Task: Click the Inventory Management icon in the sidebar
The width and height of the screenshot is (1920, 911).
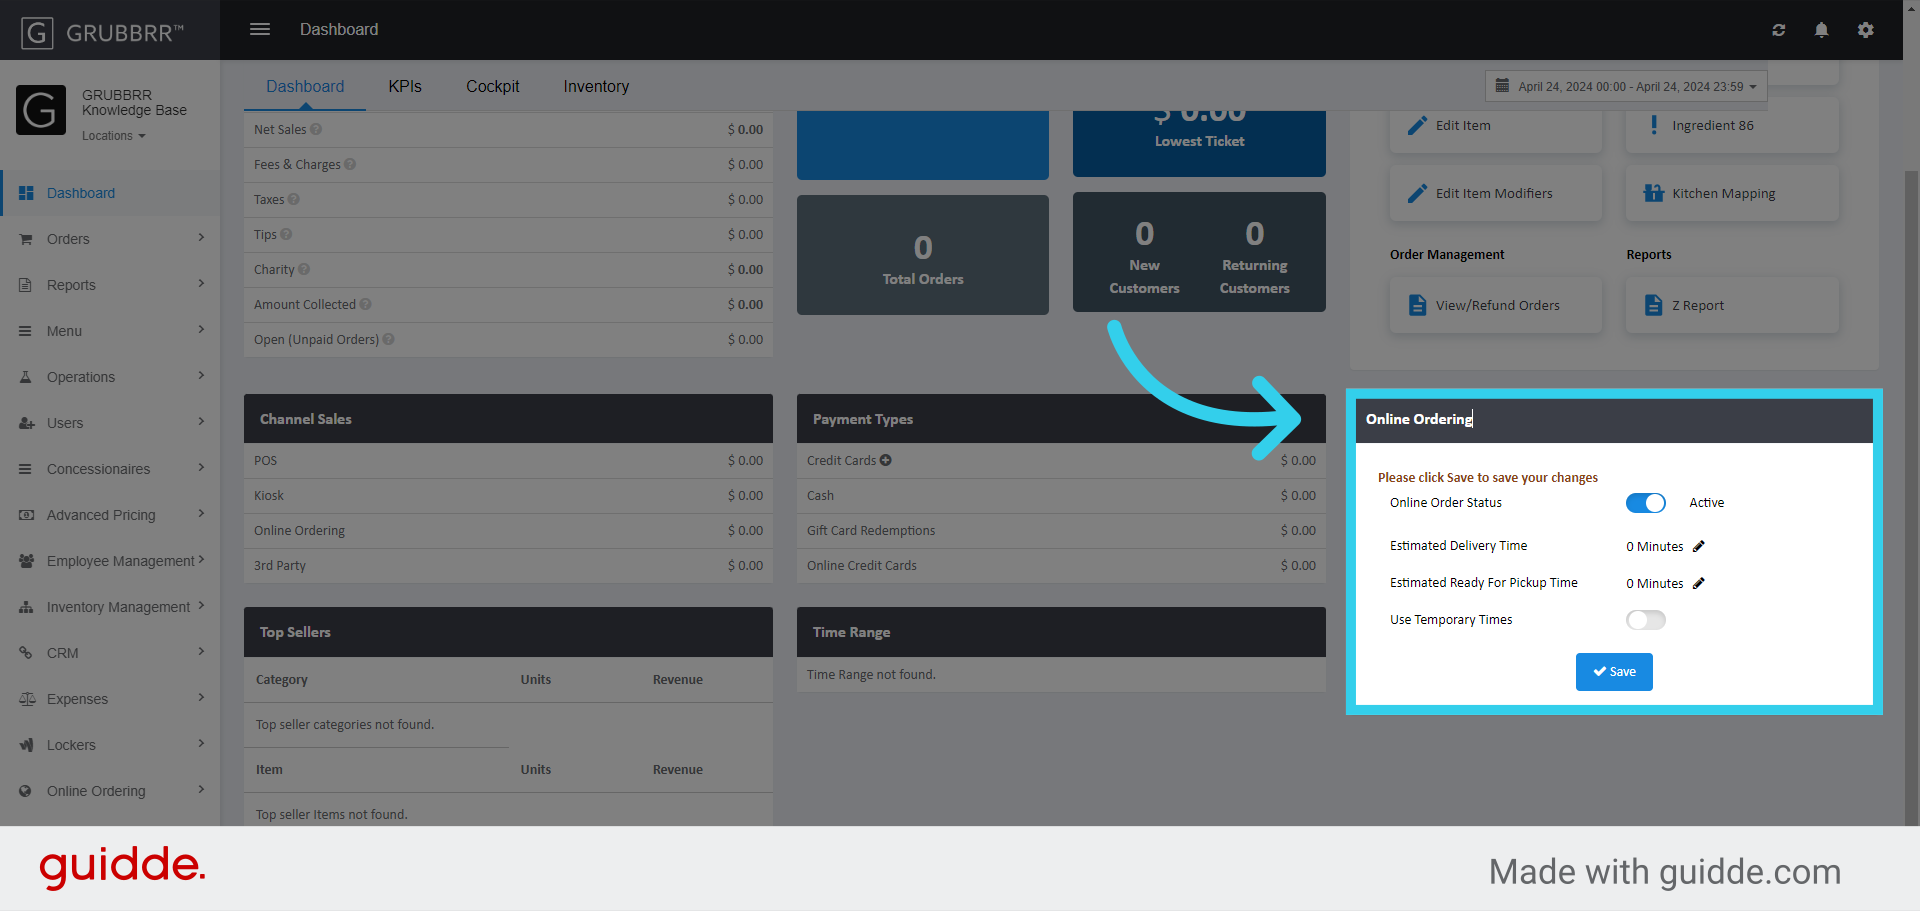Action: 26,607
